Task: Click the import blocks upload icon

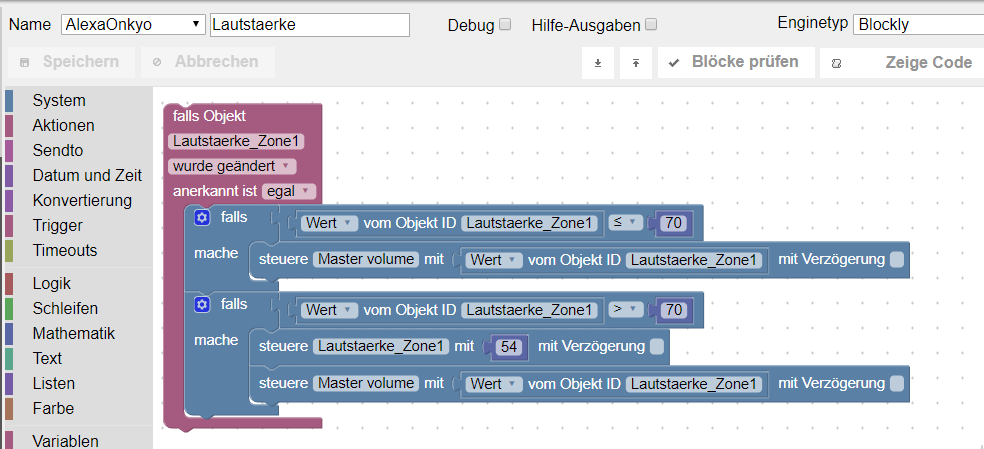Action: [636, 63]
